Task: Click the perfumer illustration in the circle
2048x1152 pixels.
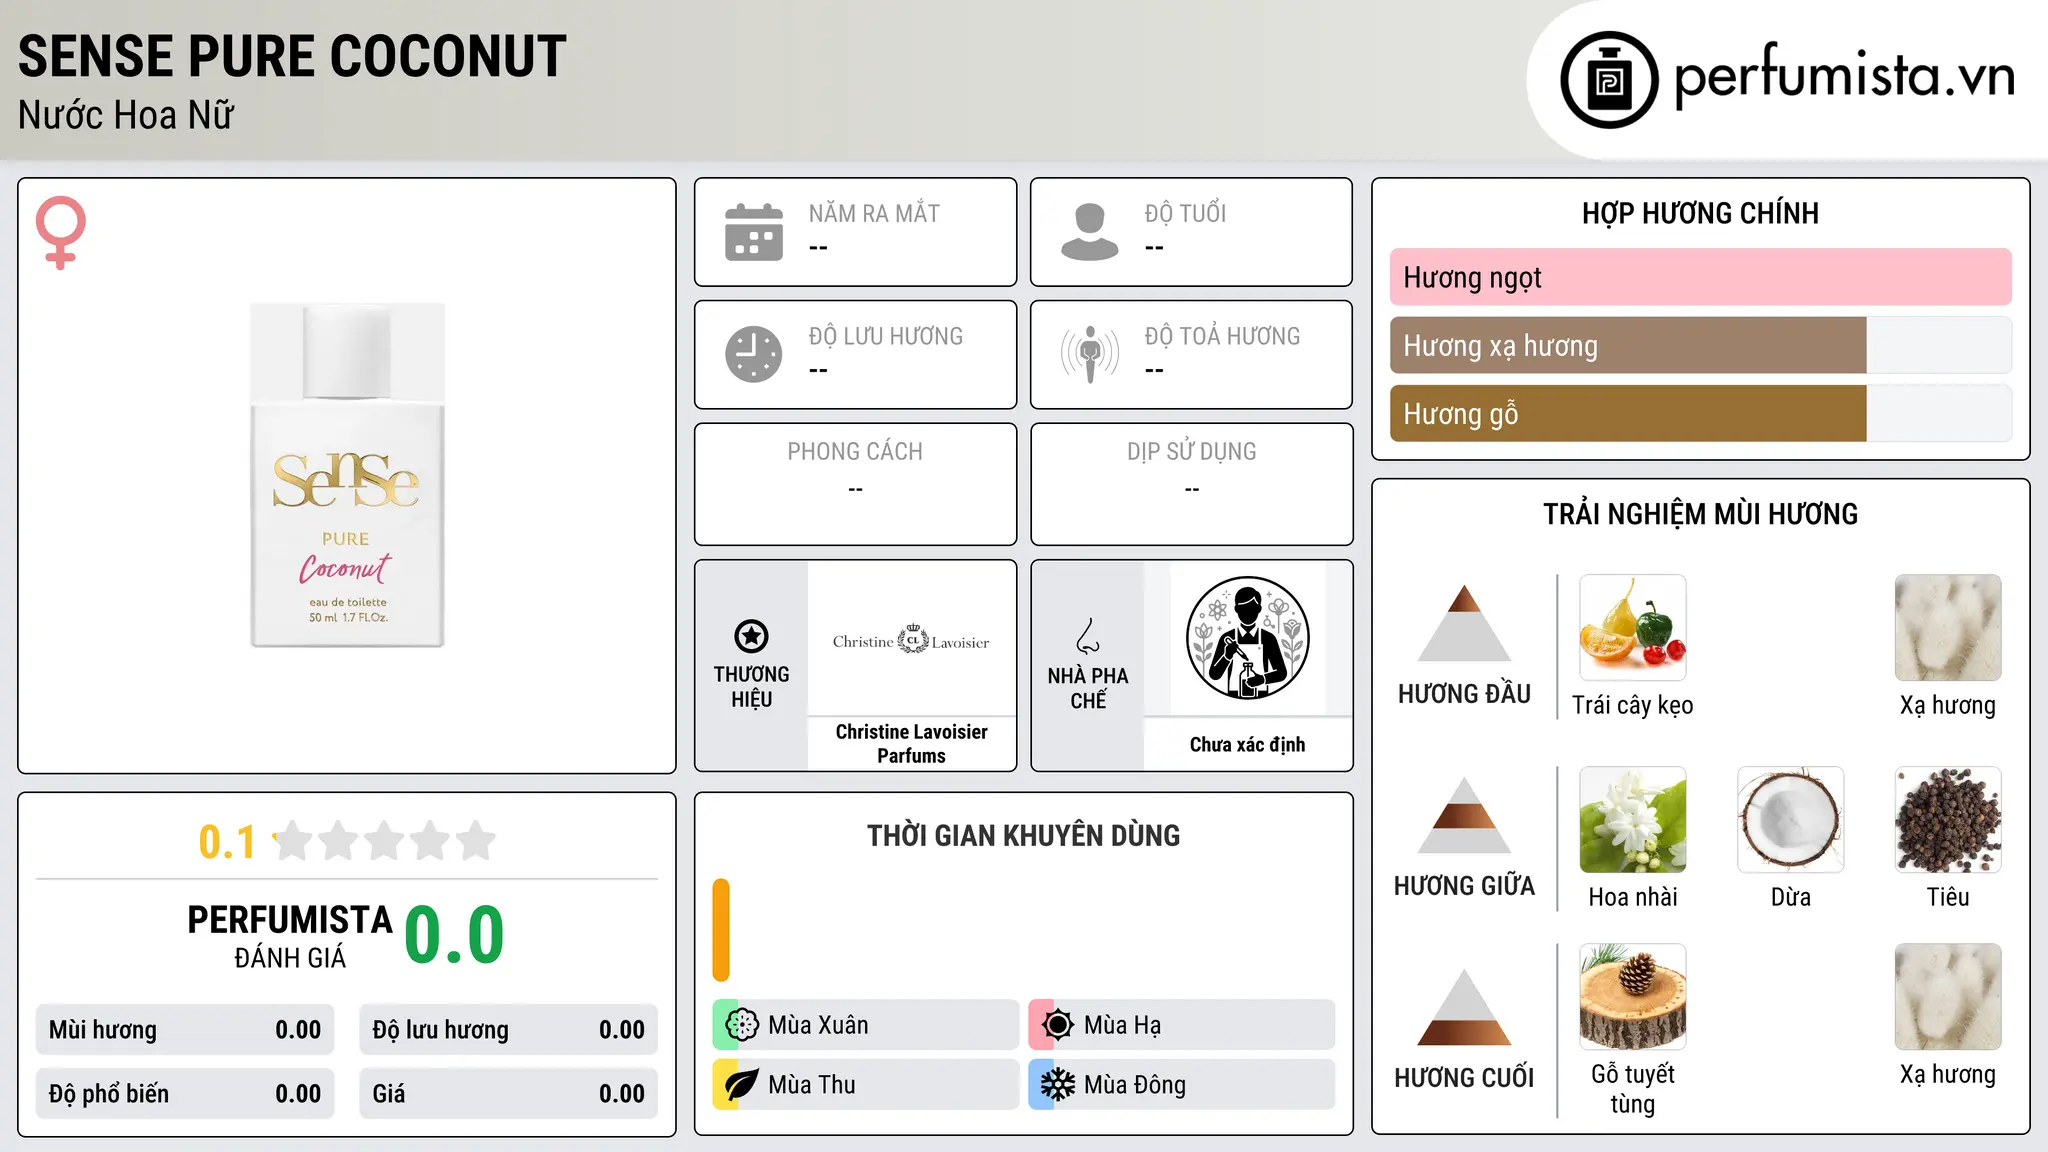Action: coord(1247,638)
